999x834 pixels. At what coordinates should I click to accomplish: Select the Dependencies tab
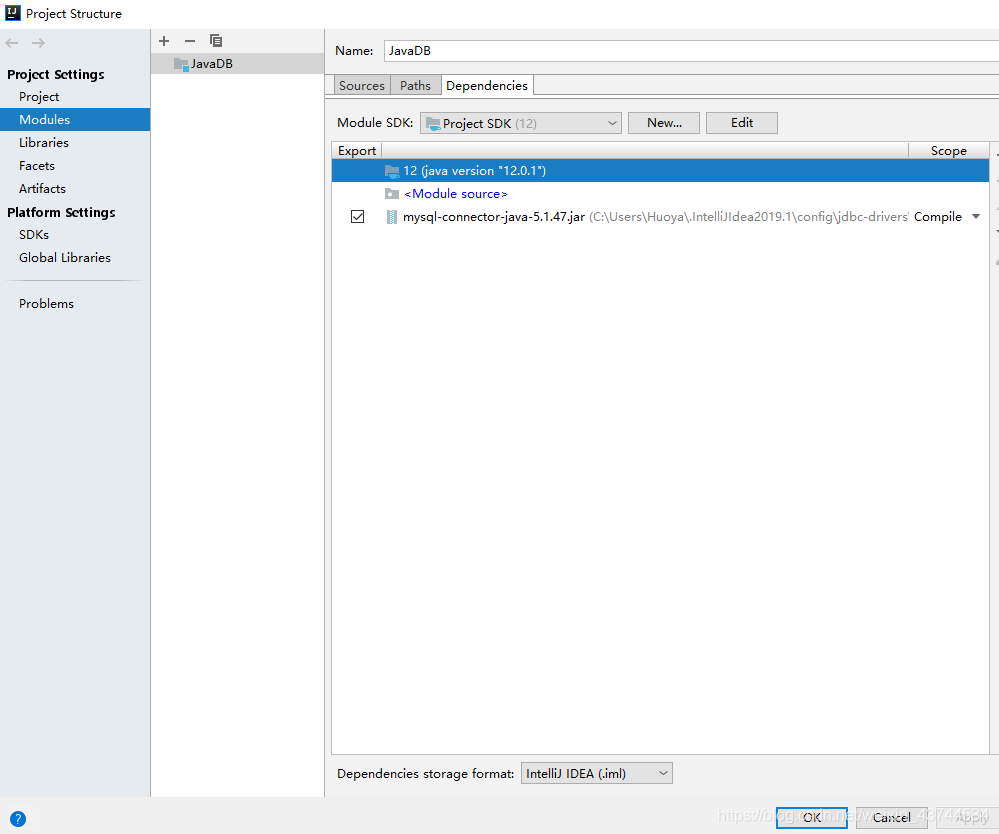coord(487,85)
